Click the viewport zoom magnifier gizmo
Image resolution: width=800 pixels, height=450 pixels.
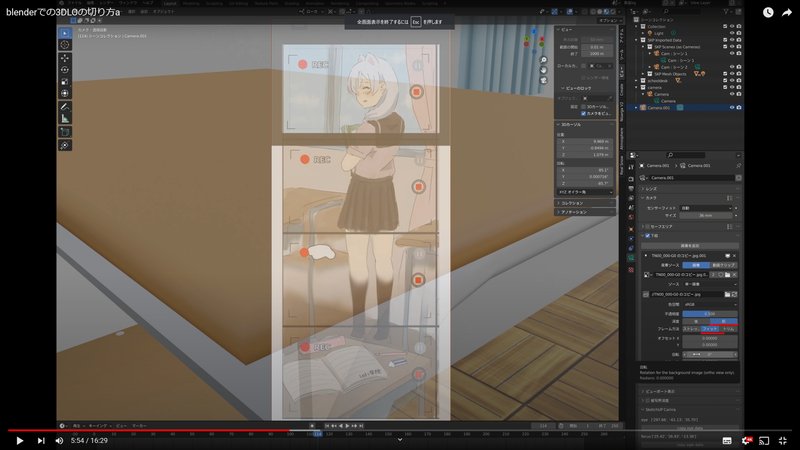[543, 60]
